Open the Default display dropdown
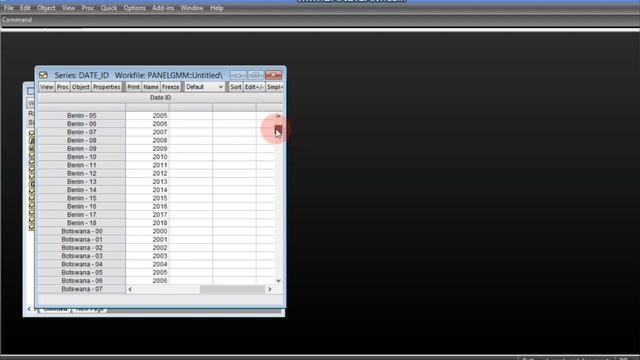This screenshot has height=360, width=640. (204, 87)
